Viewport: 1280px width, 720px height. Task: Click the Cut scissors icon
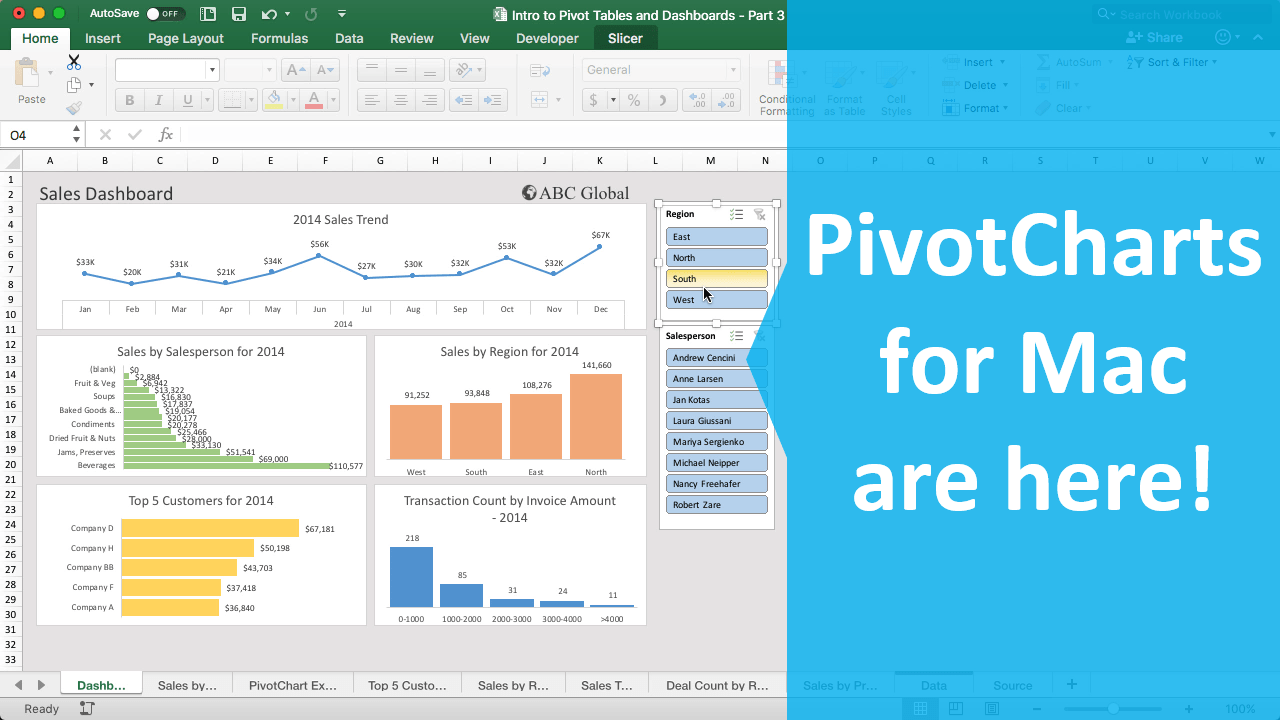pos(74,63)
